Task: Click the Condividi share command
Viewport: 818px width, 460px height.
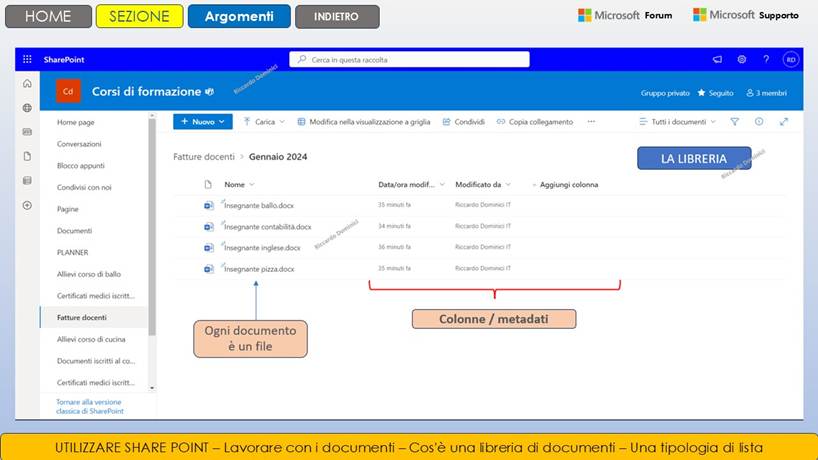Action: click(x=463, y=122)
